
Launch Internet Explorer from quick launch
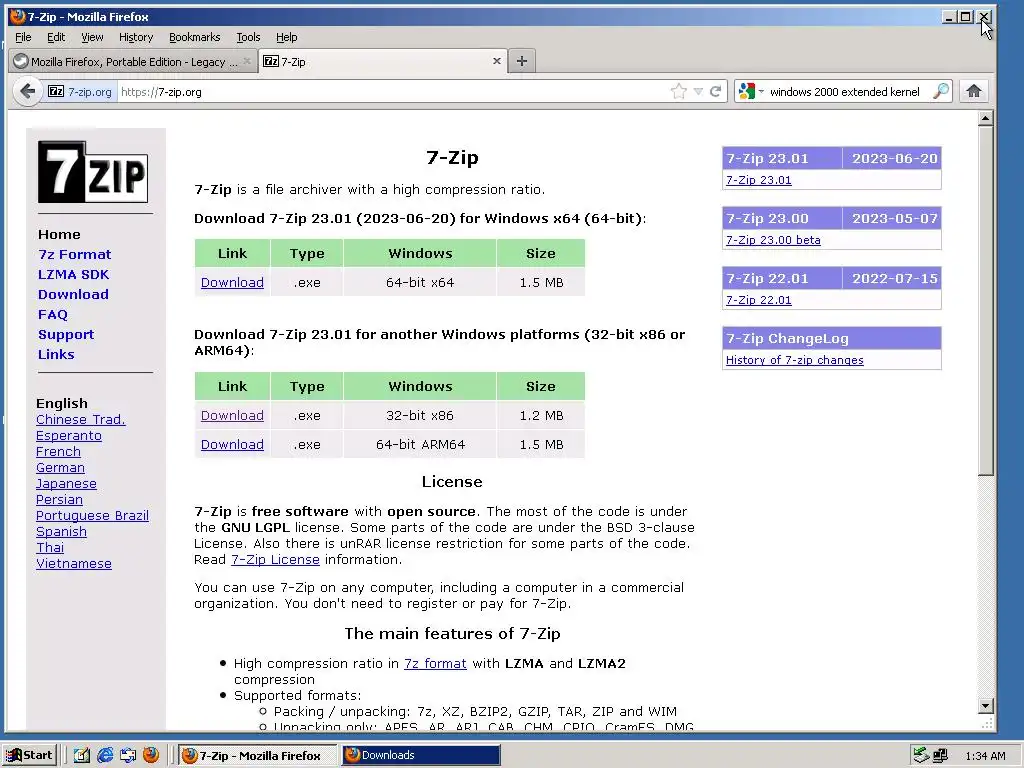(x=104, y=755)
